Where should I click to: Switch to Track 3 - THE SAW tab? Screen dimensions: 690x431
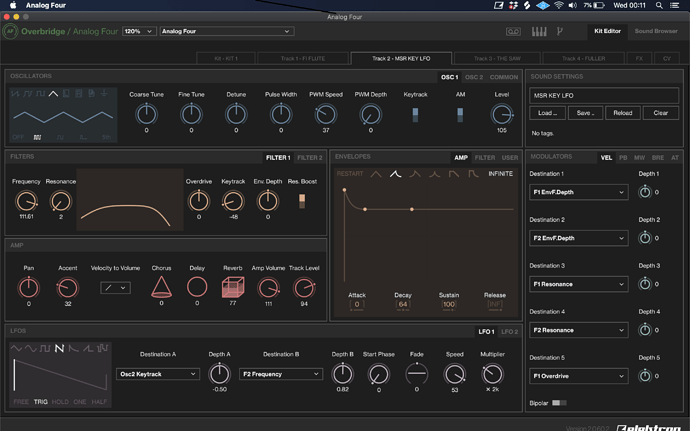(497, 58)
